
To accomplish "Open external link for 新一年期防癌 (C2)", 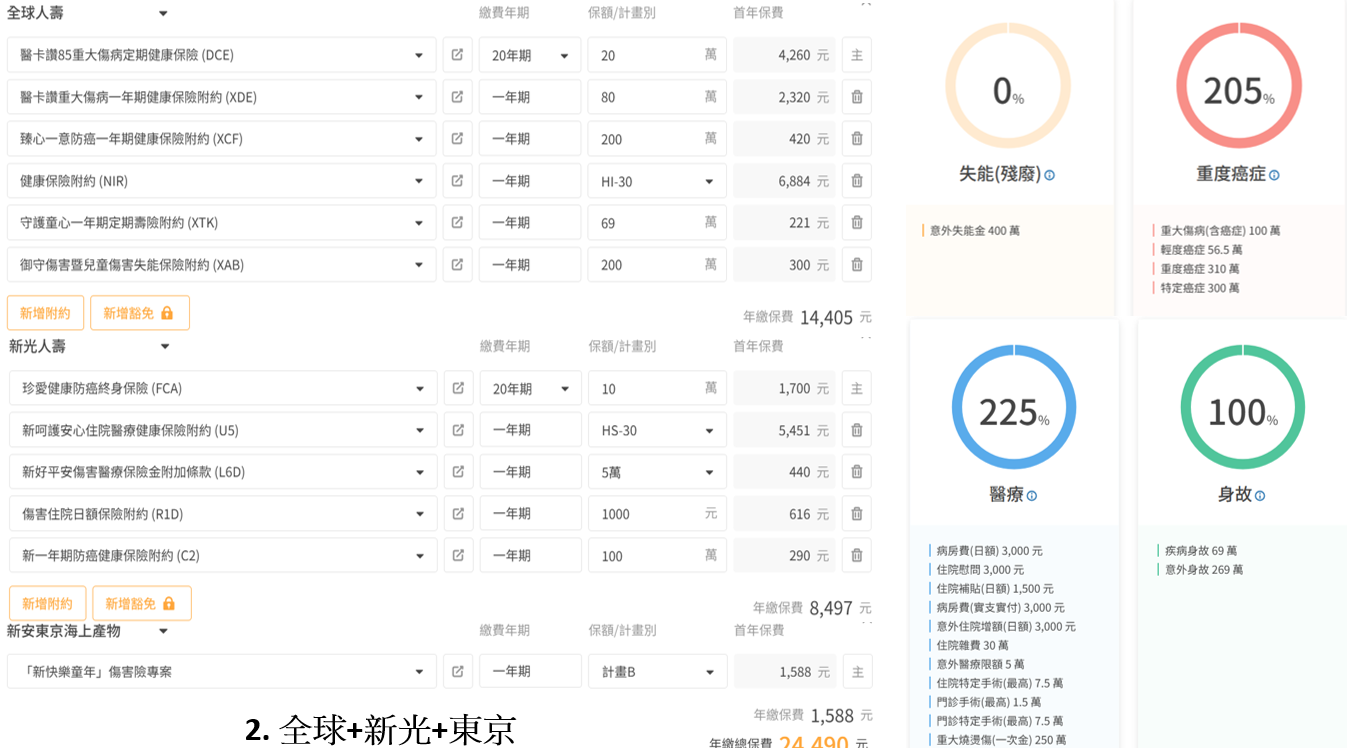I will click(458, 555).
